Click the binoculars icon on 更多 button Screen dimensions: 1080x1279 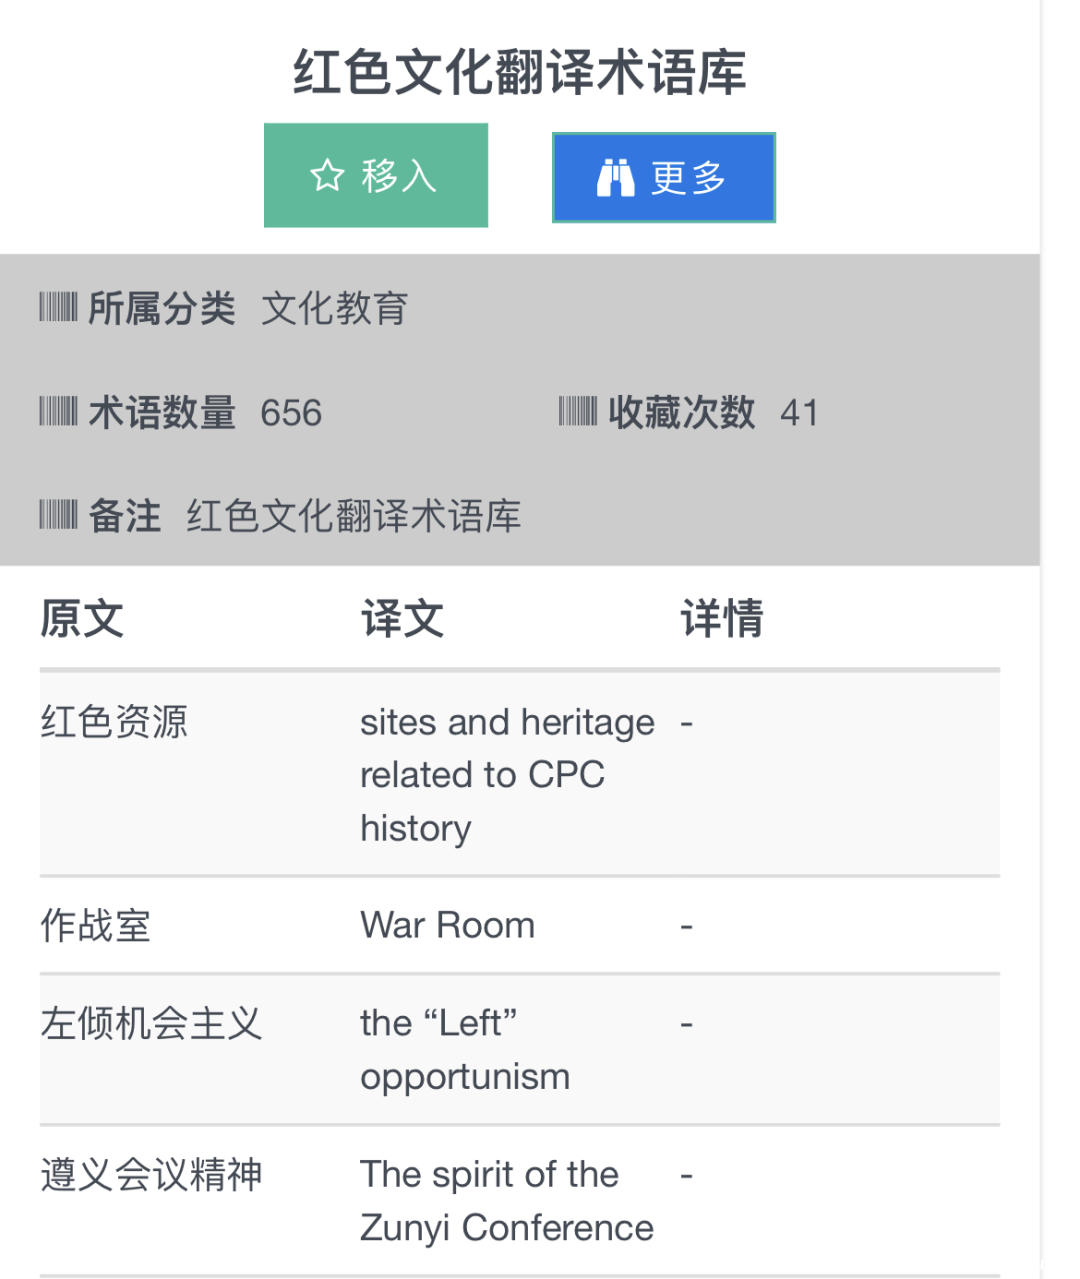pyautogui.click(x=615, y=178)
